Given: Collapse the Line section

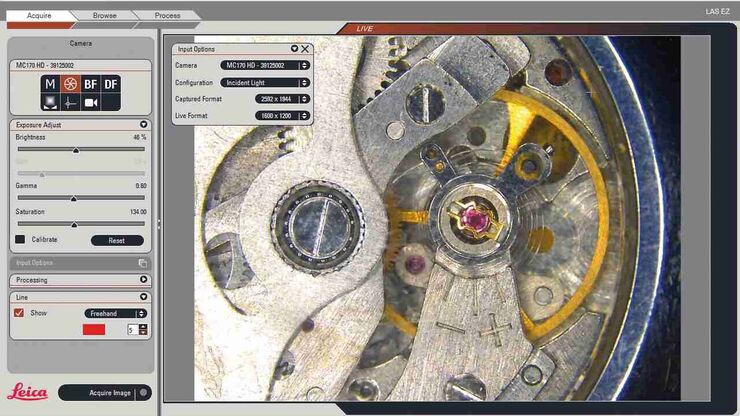Looking at the screenshot, I should 143,297.
